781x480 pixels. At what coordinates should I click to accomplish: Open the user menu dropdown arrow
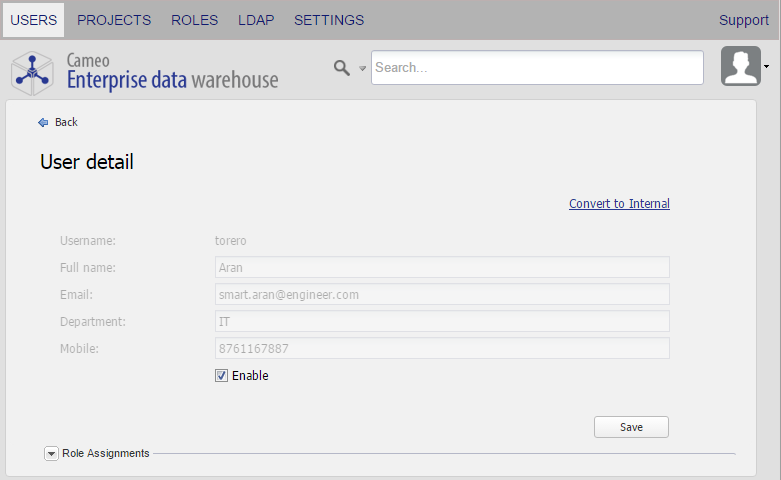click(x=766, y=67)
